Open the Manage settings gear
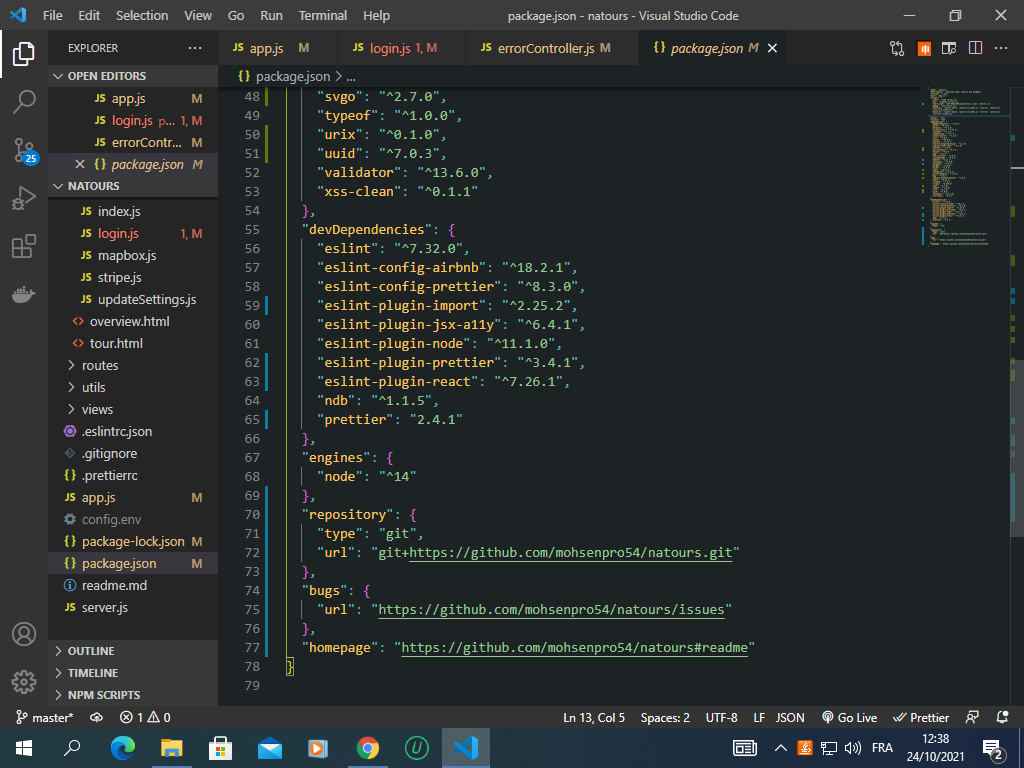1024x768 pixels. (24, 682)
